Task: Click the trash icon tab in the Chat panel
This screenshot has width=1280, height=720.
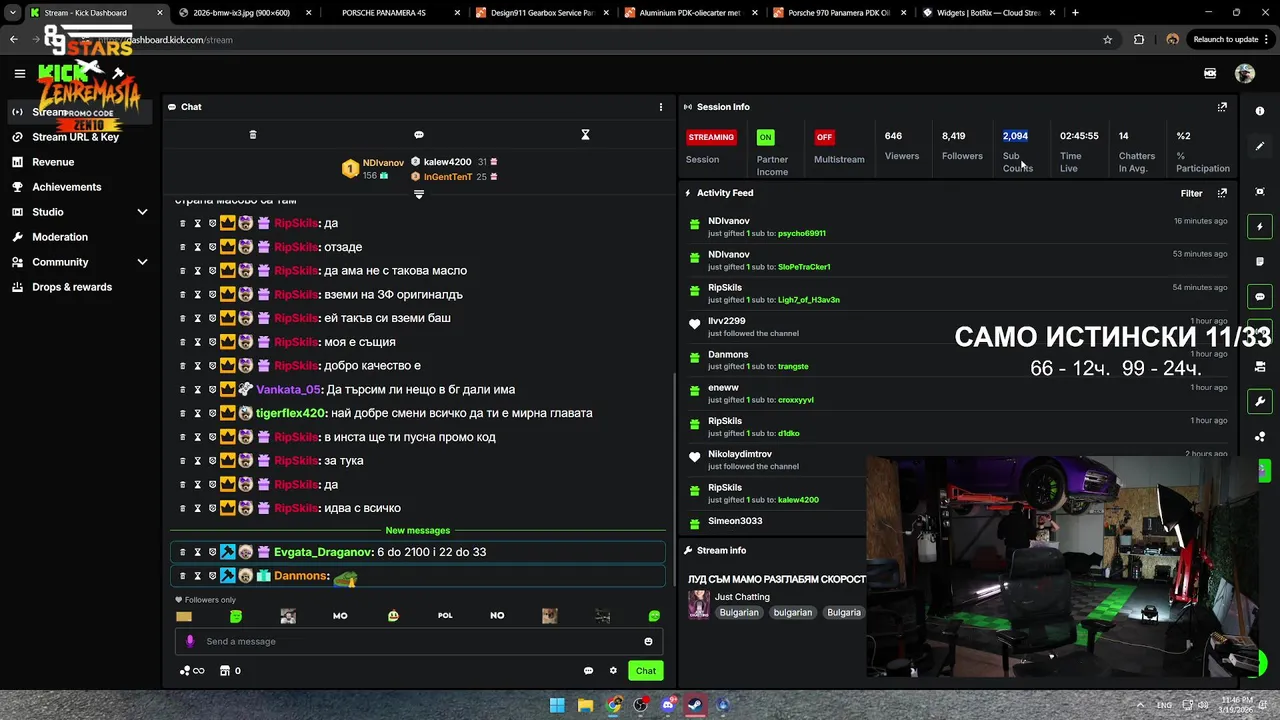Action: click(x=253, y=135)
